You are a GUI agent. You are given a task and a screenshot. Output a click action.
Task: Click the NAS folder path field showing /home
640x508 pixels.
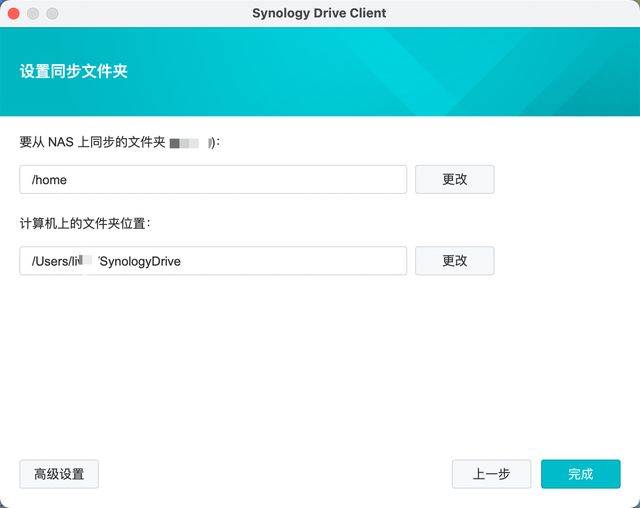213,180
